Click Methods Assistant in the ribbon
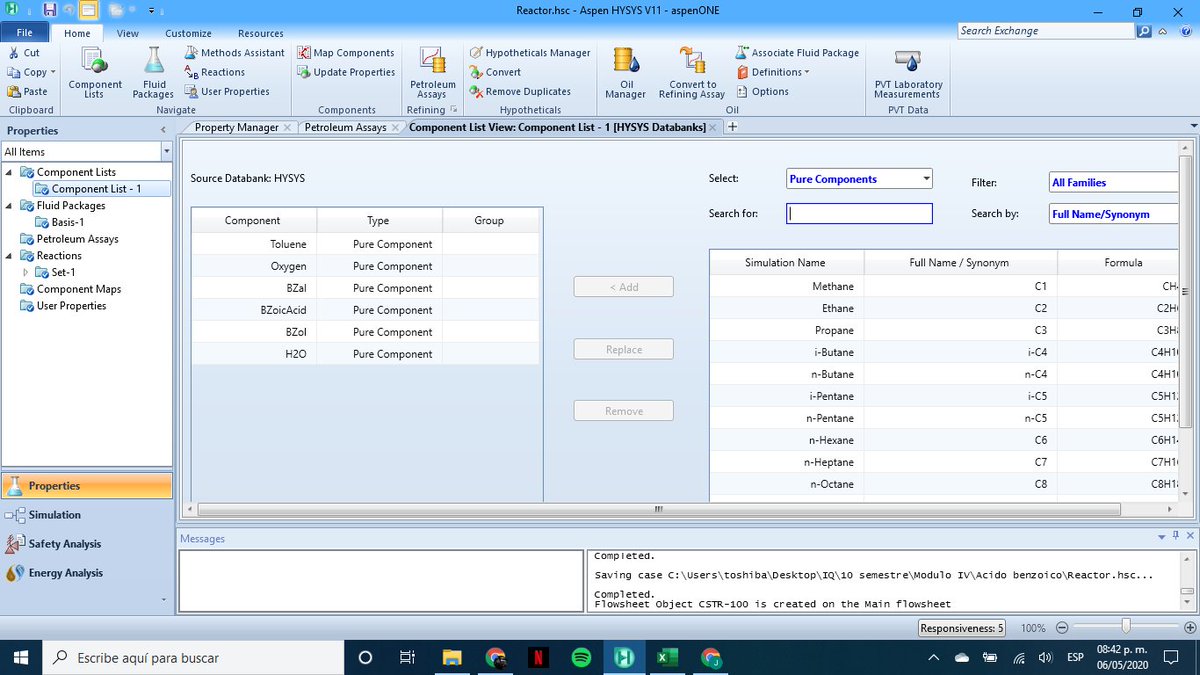Screen dimensions: 1200x675 pyautogui.click(x=235, y=53)
